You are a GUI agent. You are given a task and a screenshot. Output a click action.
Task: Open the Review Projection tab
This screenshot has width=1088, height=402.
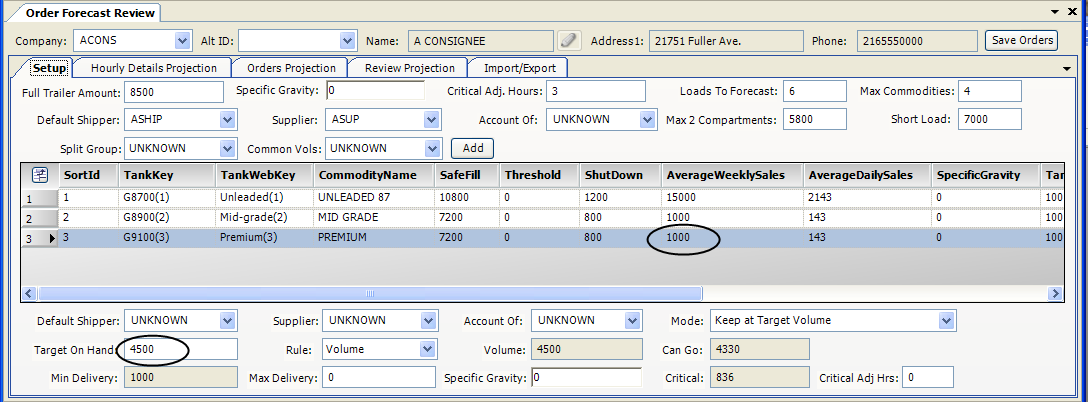(409, 68)
